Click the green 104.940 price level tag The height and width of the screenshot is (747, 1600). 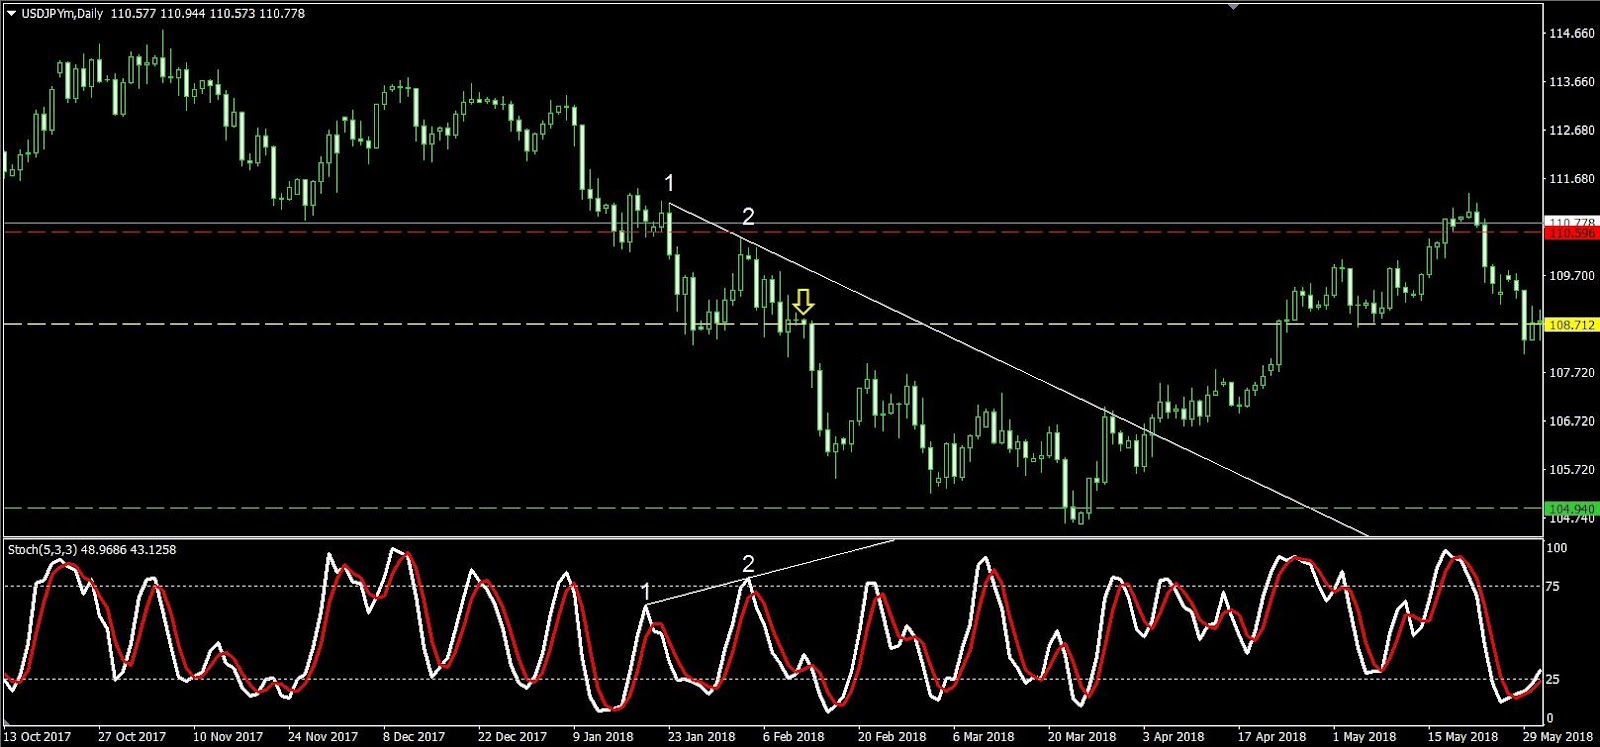pyautogui.click(x=1571, y=508)
